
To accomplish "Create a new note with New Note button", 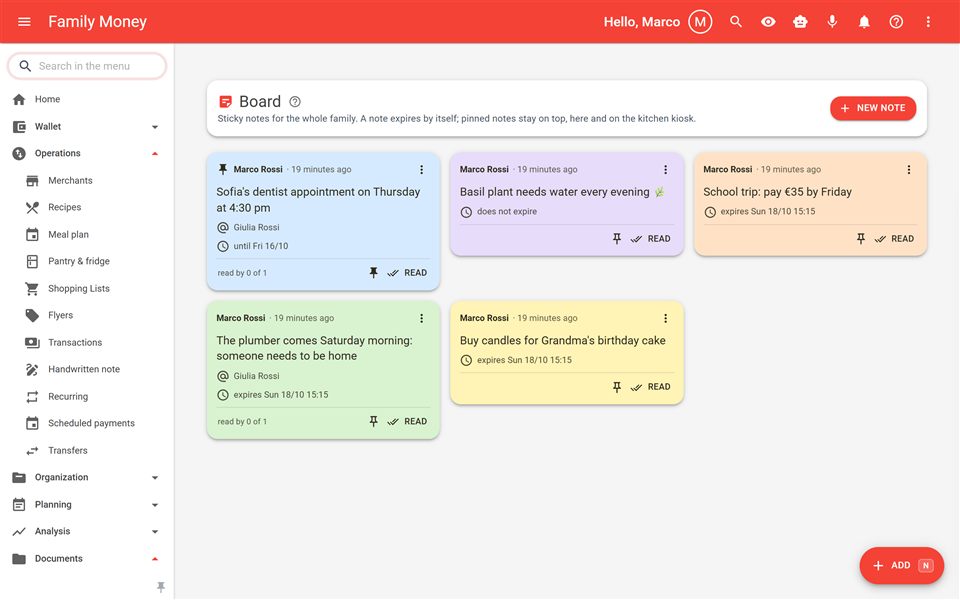I will [873, 108].
